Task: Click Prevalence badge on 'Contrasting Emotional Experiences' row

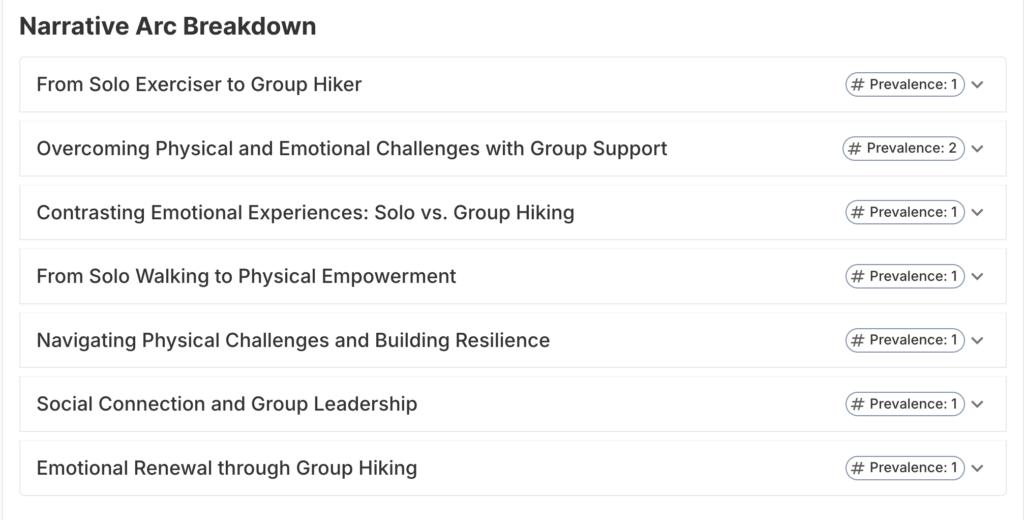Action: [x=904, y=213]
